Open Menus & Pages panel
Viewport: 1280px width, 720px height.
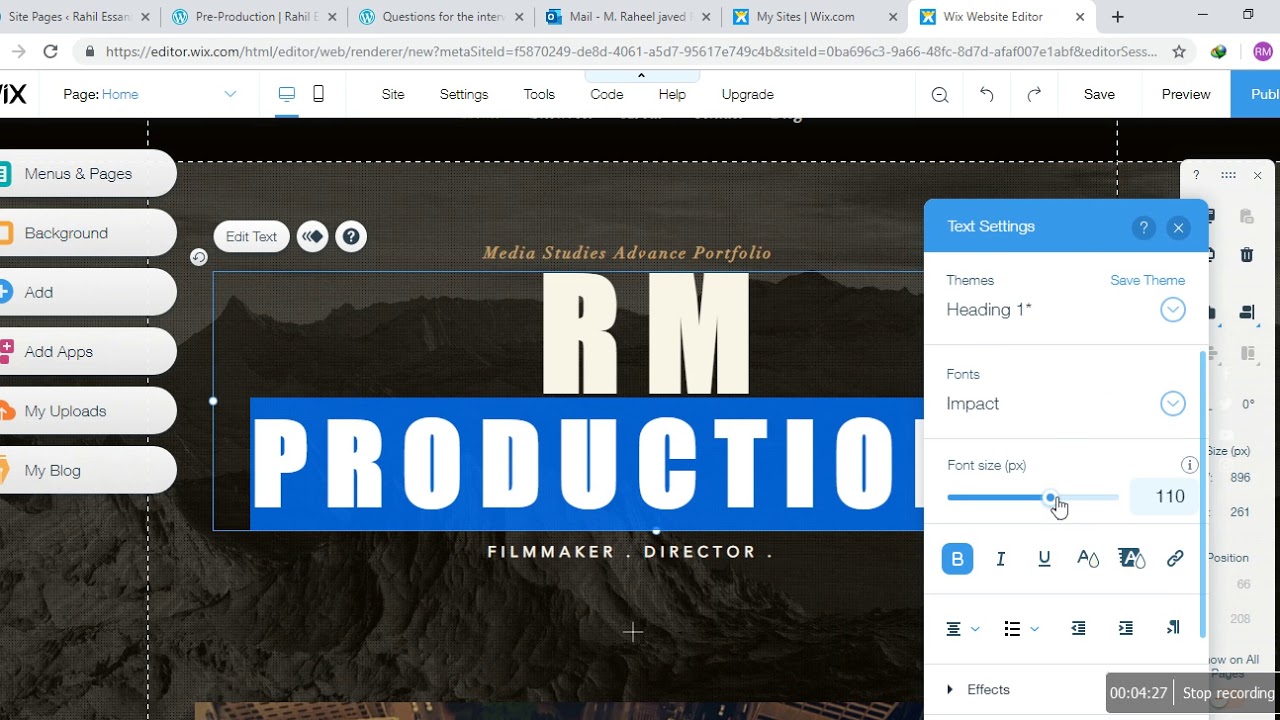87,174
